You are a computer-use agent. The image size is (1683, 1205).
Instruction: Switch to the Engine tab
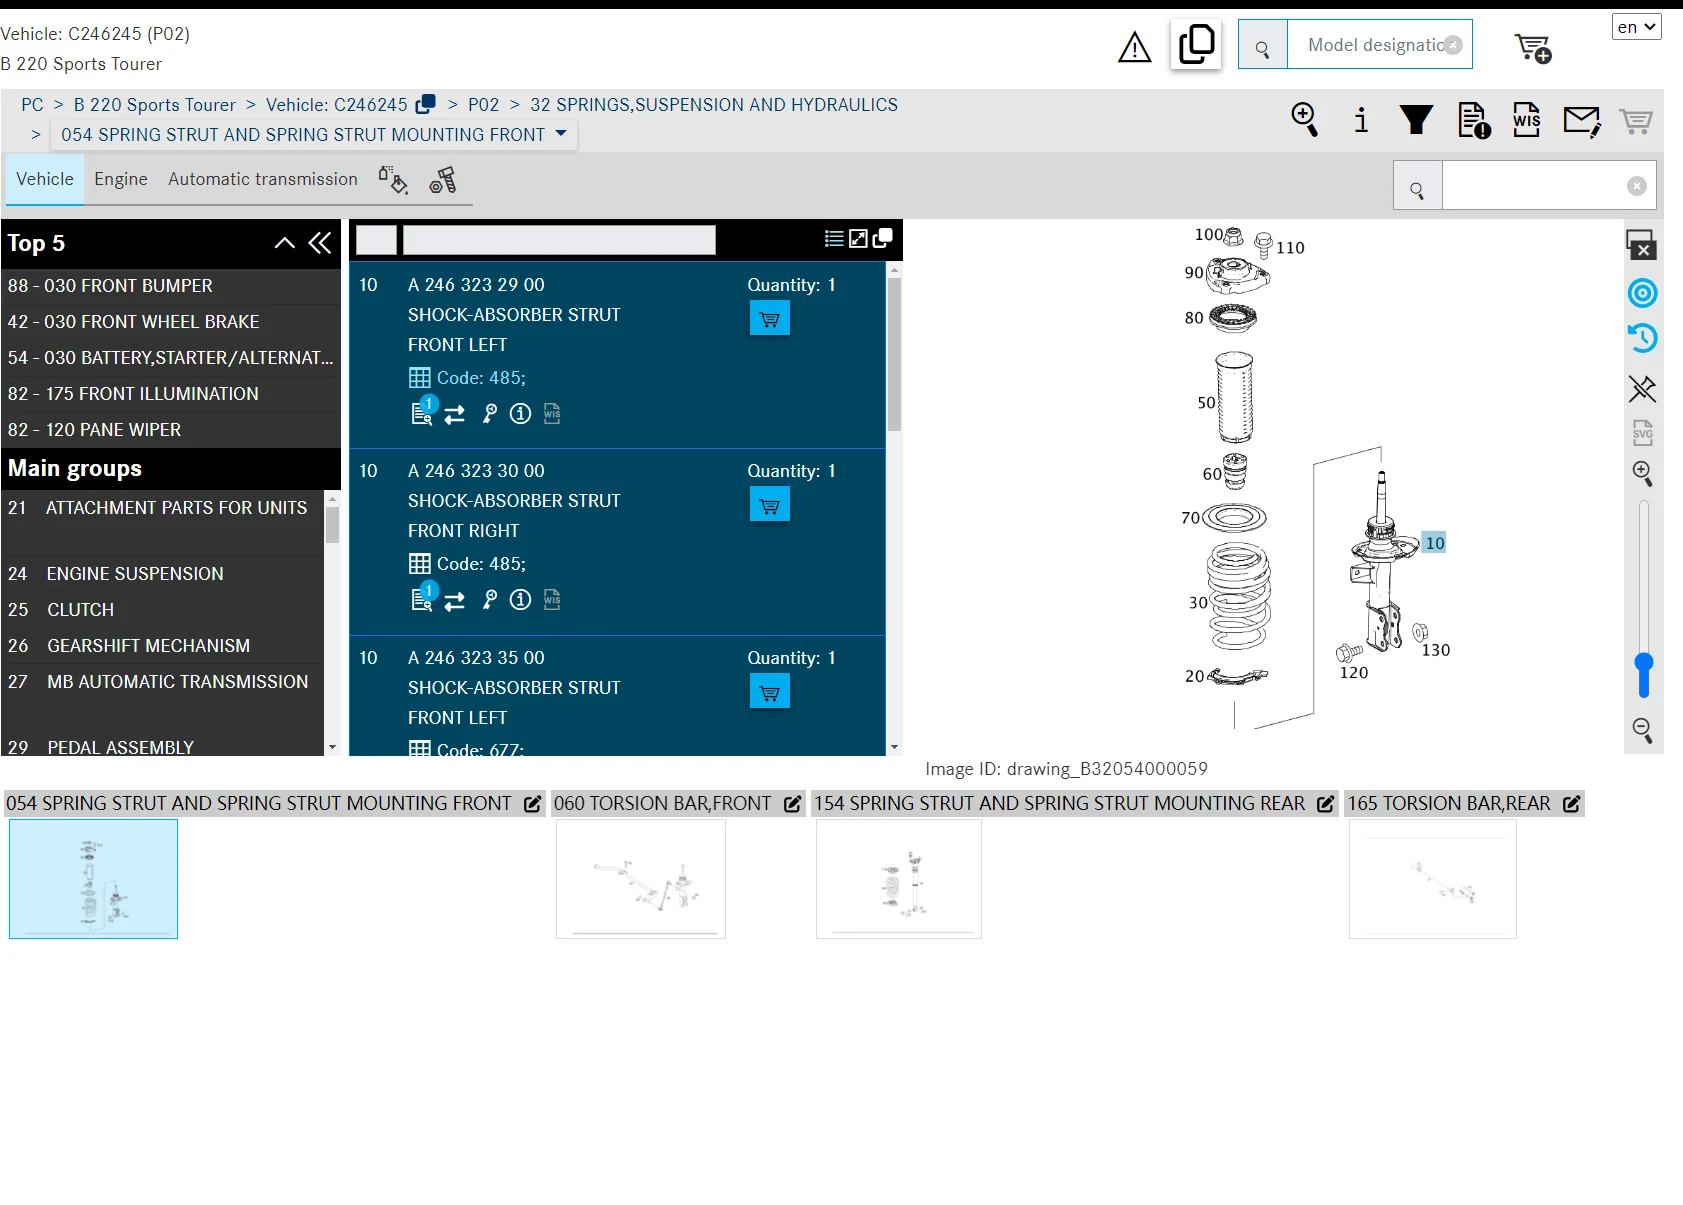pos(121,179)
